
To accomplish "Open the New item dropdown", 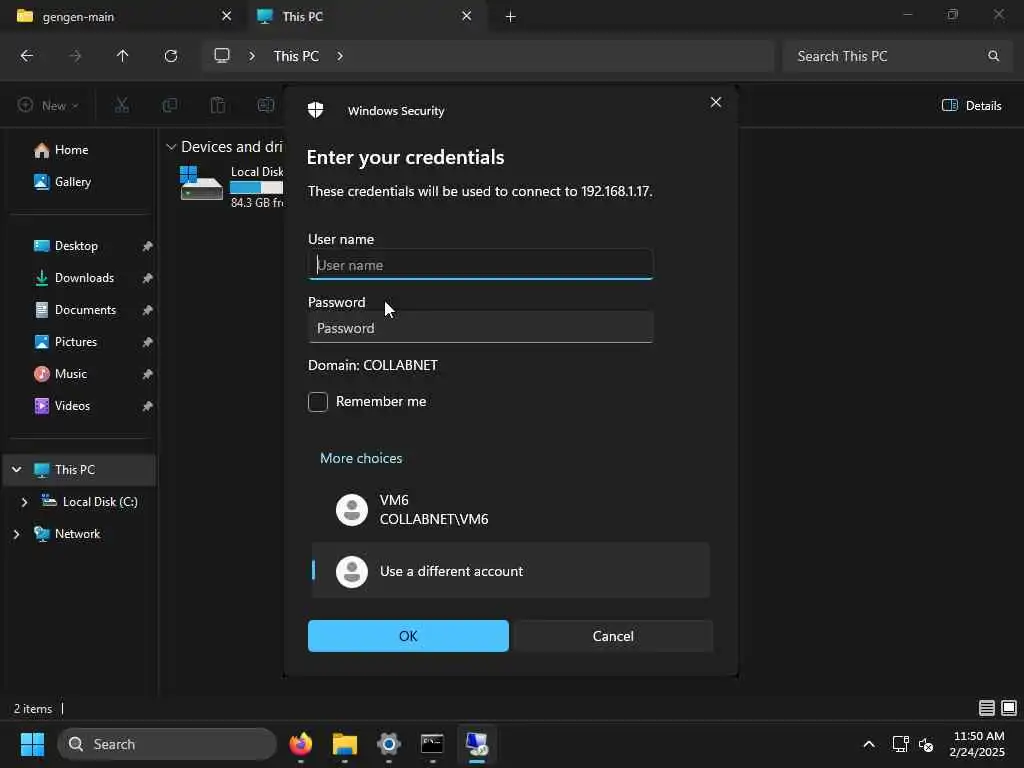I will coord(48,105).
